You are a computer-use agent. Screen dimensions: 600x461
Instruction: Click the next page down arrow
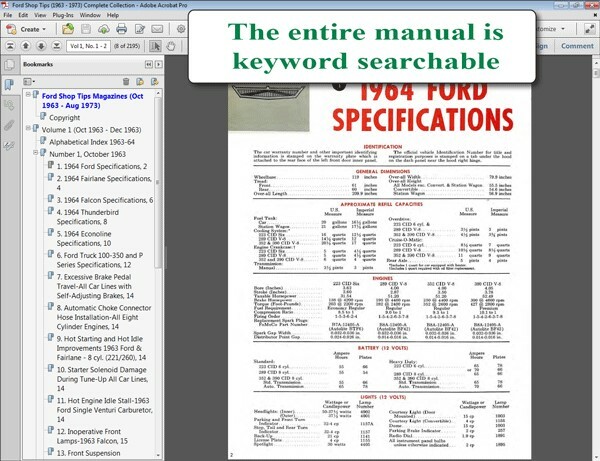[41, 46]
